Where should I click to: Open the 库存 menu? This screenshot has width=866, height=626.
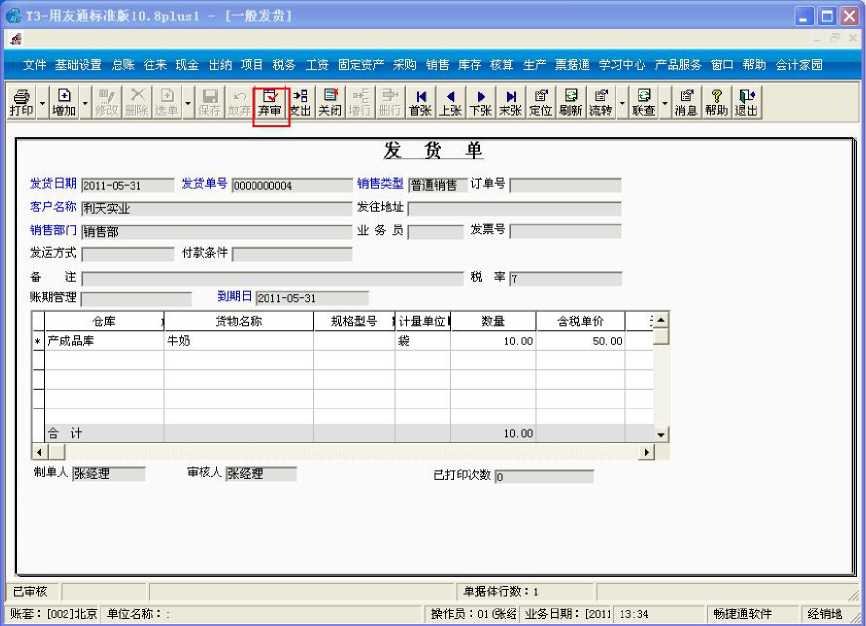[x=469, y=65]
